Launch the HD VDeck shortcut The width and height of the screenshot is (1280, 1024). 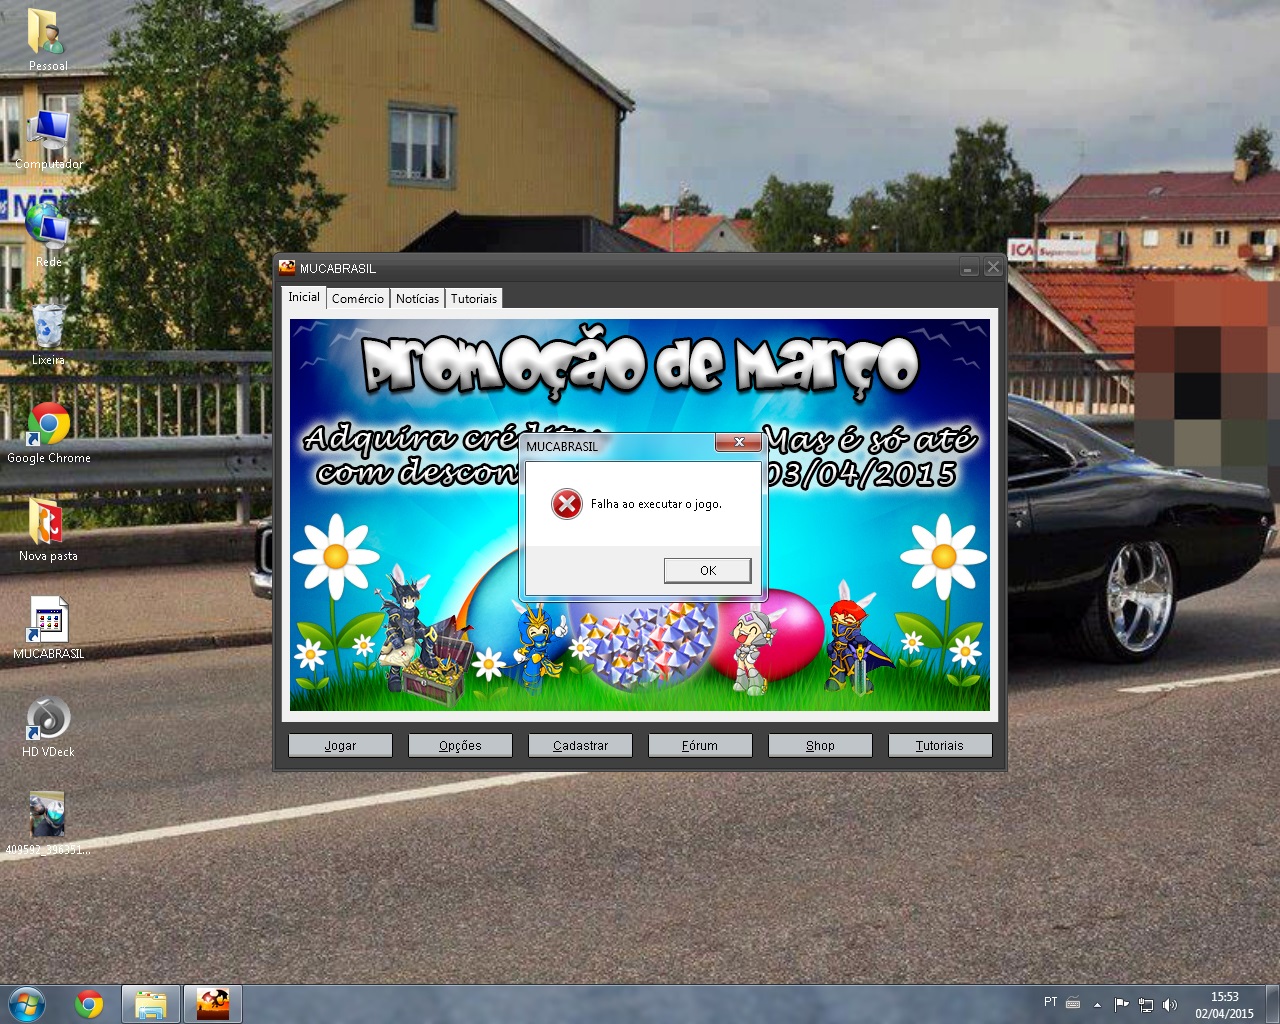click(x=48, y=722)
